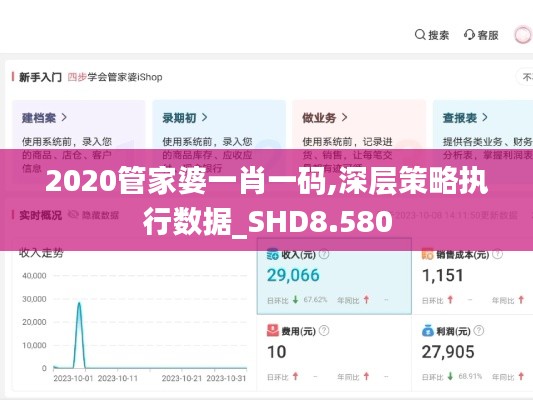The height and width of the screenshot is (400, 533).
Task: Click the search magnifier icon
Action: pos(420,35)
